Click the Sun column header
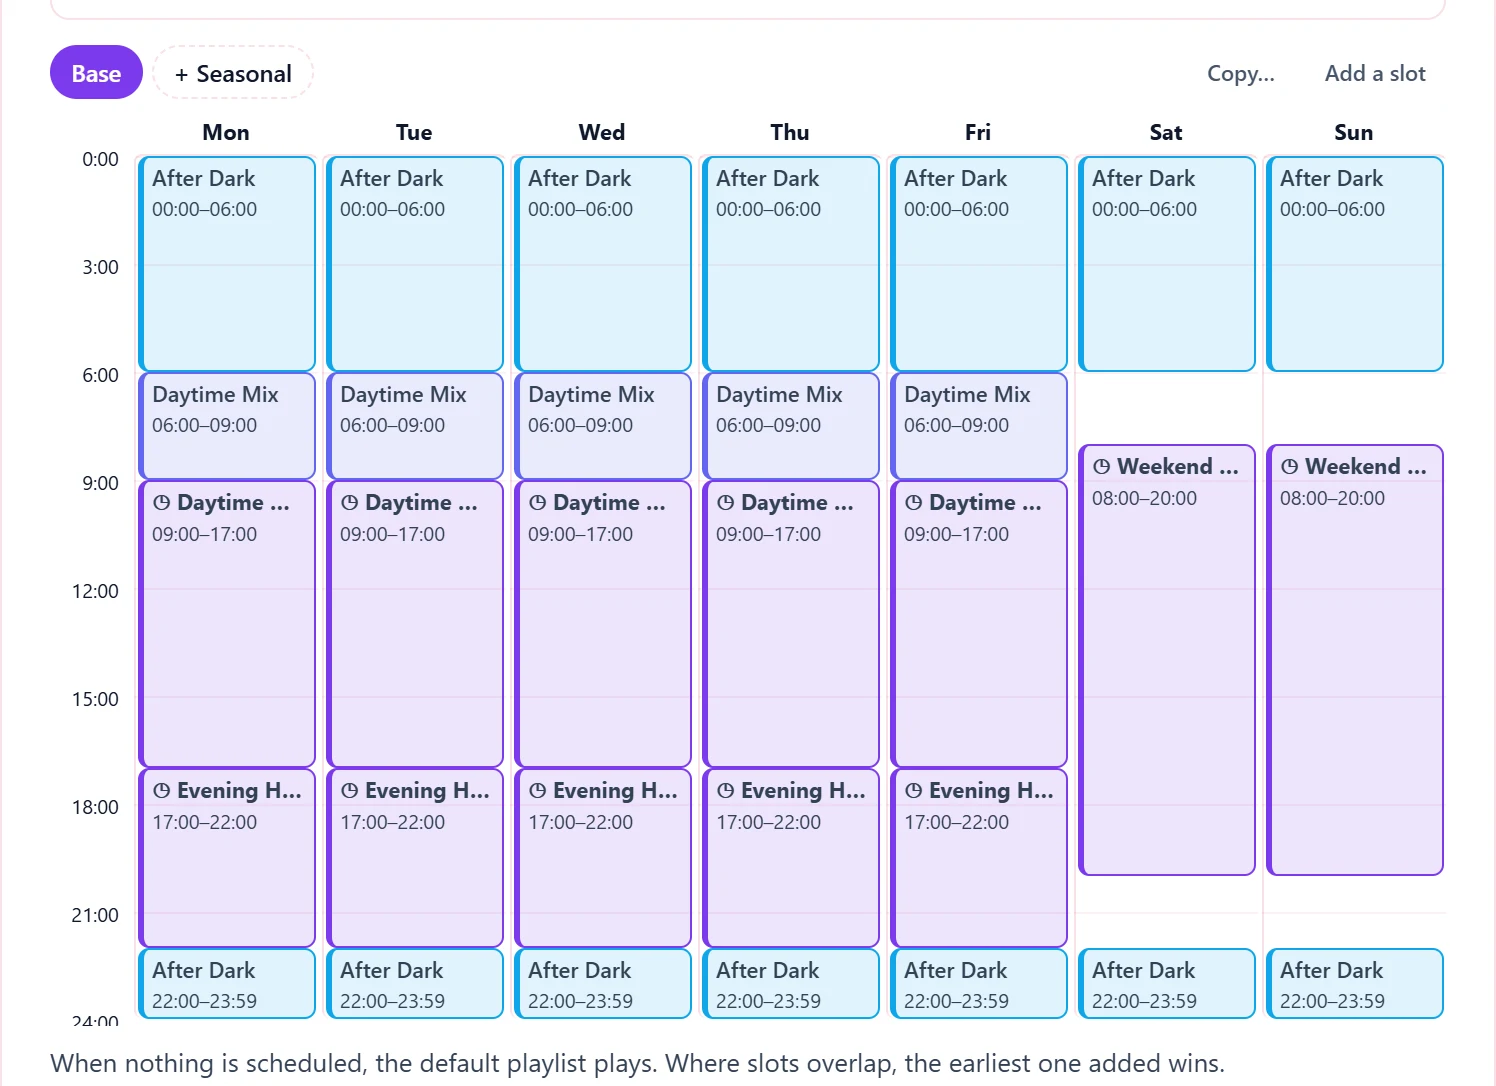The width and height of the screenshot is (1496, 1086). point(1354,132)
